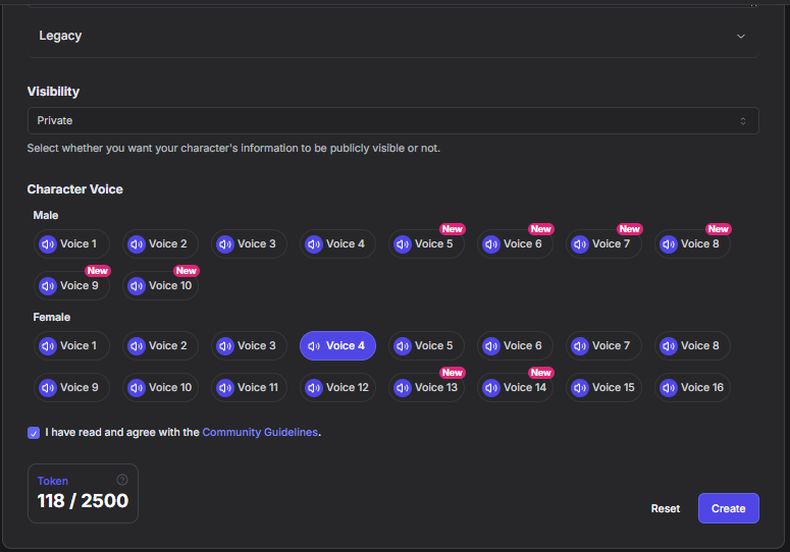The image size is (790, 552).
Task: Uncheck the Community Guidelines agreement checkbox
Action: click(x=34, y=433)
